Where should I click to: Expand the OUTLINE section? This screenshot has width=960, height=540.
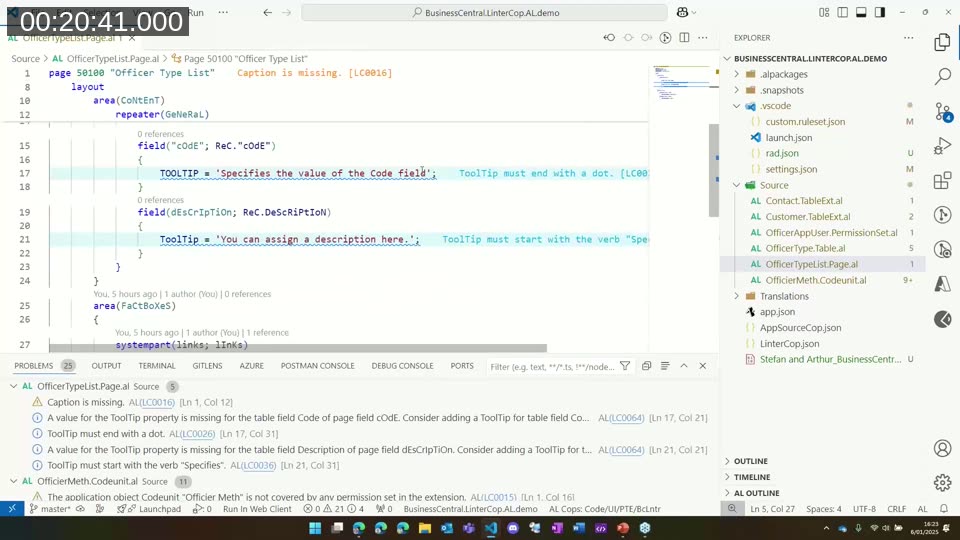pyautogui.click(x=751, y=461)
